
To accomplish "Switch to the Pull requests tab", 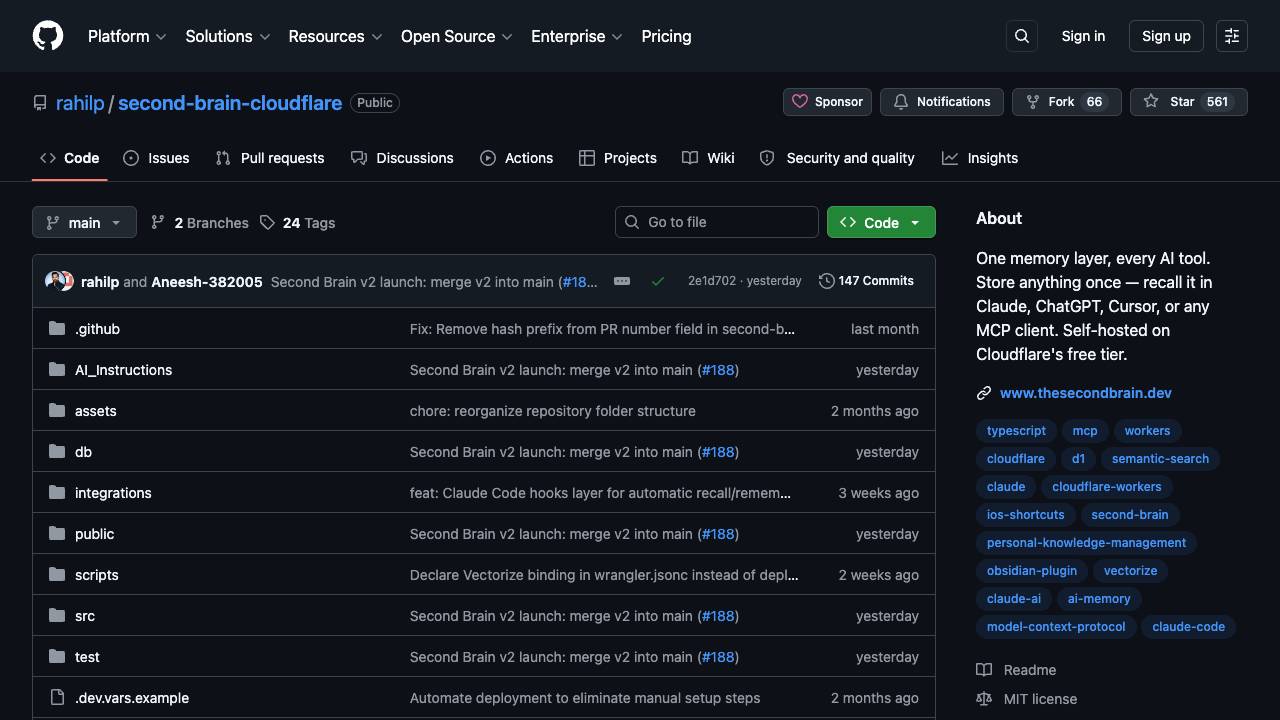I will tap(270, 158).
